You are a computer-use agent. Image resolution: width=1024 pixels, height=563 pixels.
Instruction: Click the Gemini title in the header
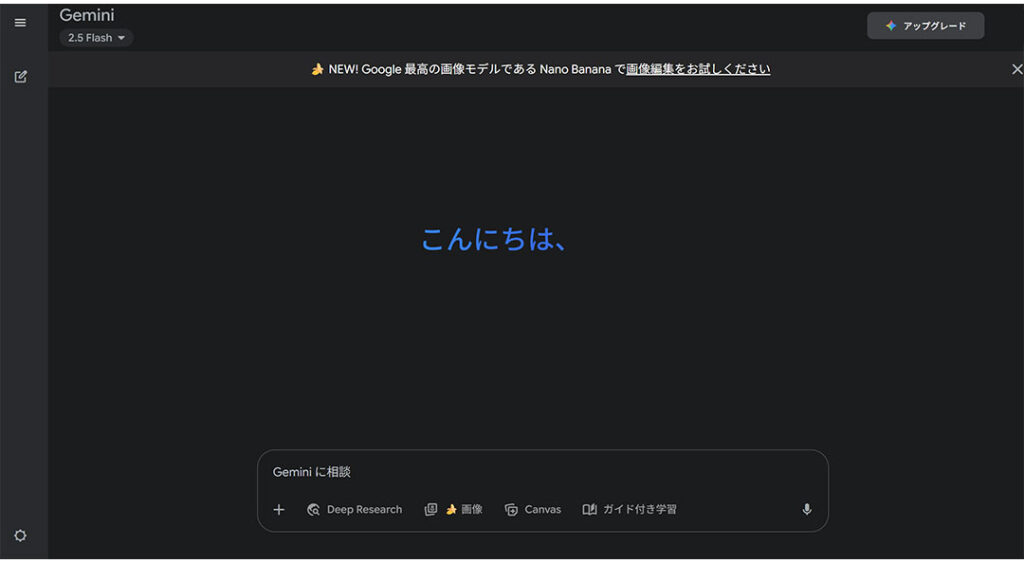[x=87, y=15]
